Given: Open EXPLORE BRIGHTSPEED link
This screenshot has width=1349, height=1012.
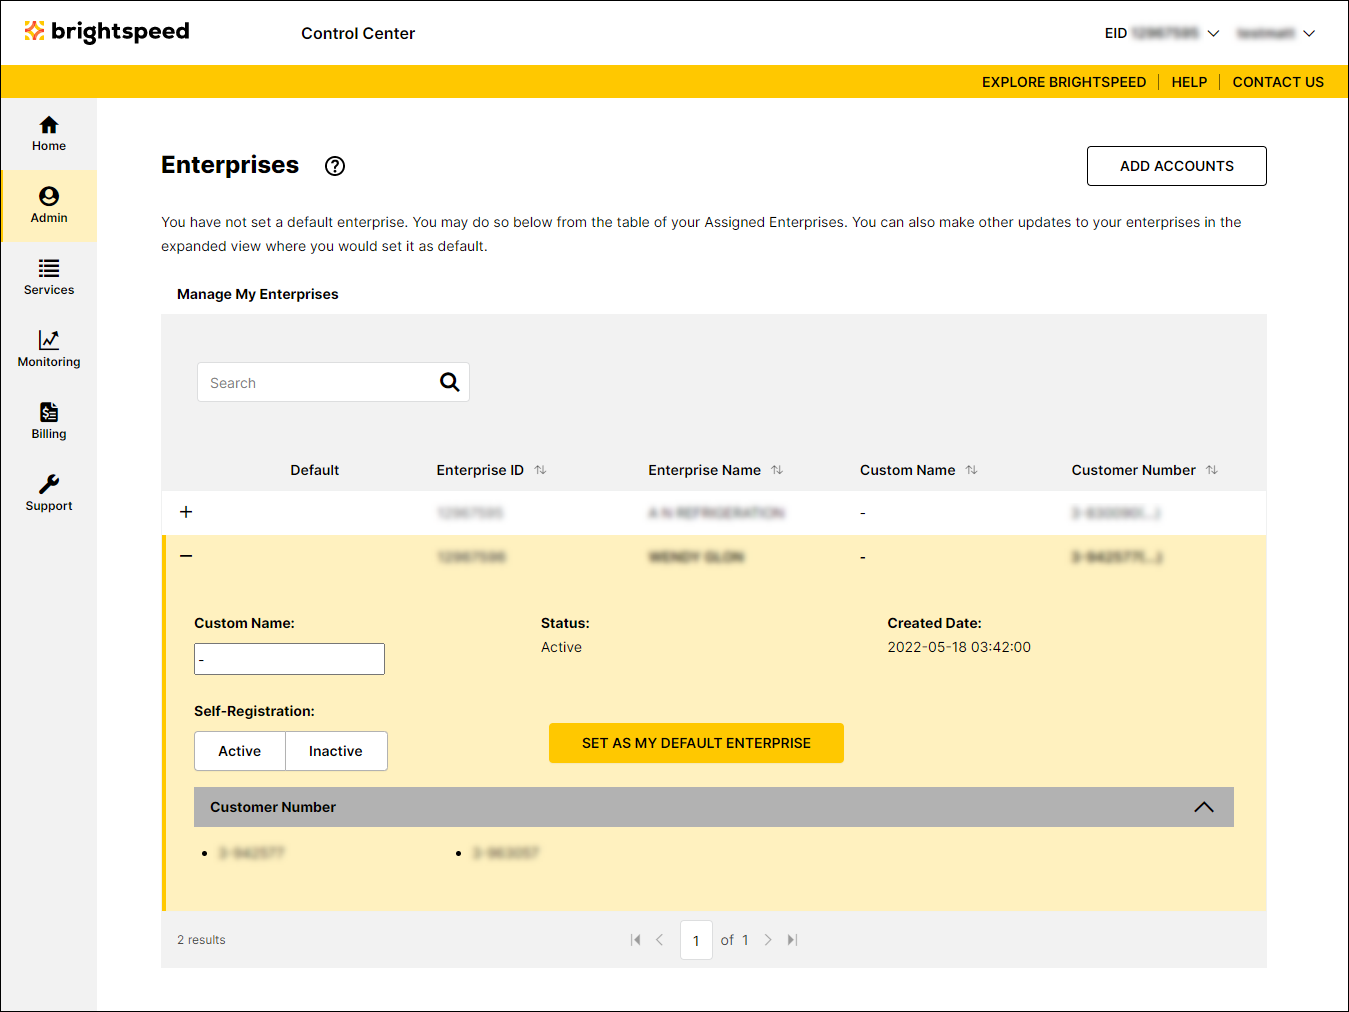Looking at the screenshot, I should pyautogui.click(x=1064, y=82).
